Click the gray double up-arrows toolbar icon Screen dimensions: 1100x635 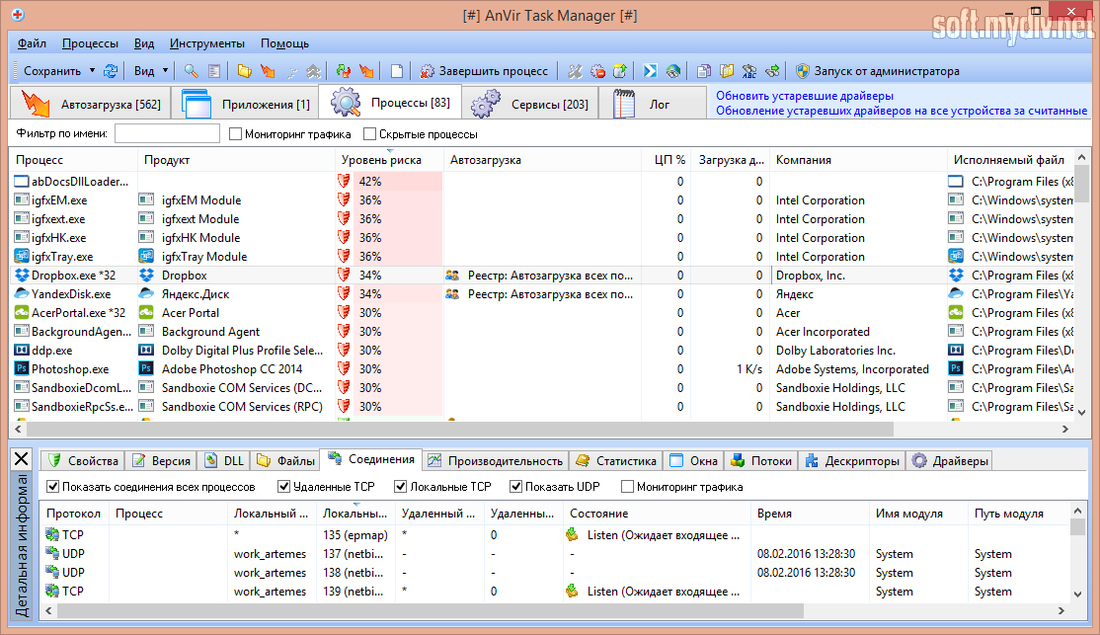click(313, 71)
